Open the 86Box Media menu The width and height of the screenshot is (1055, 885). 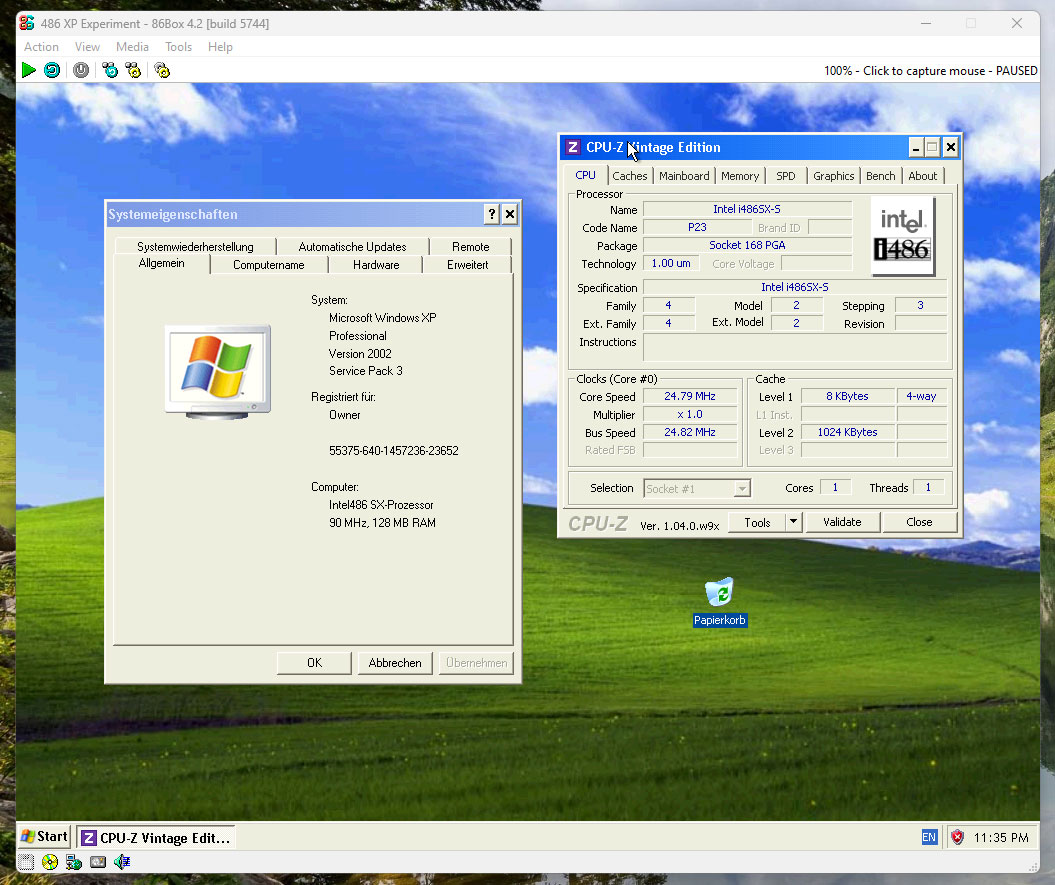[x=132, y=46]
